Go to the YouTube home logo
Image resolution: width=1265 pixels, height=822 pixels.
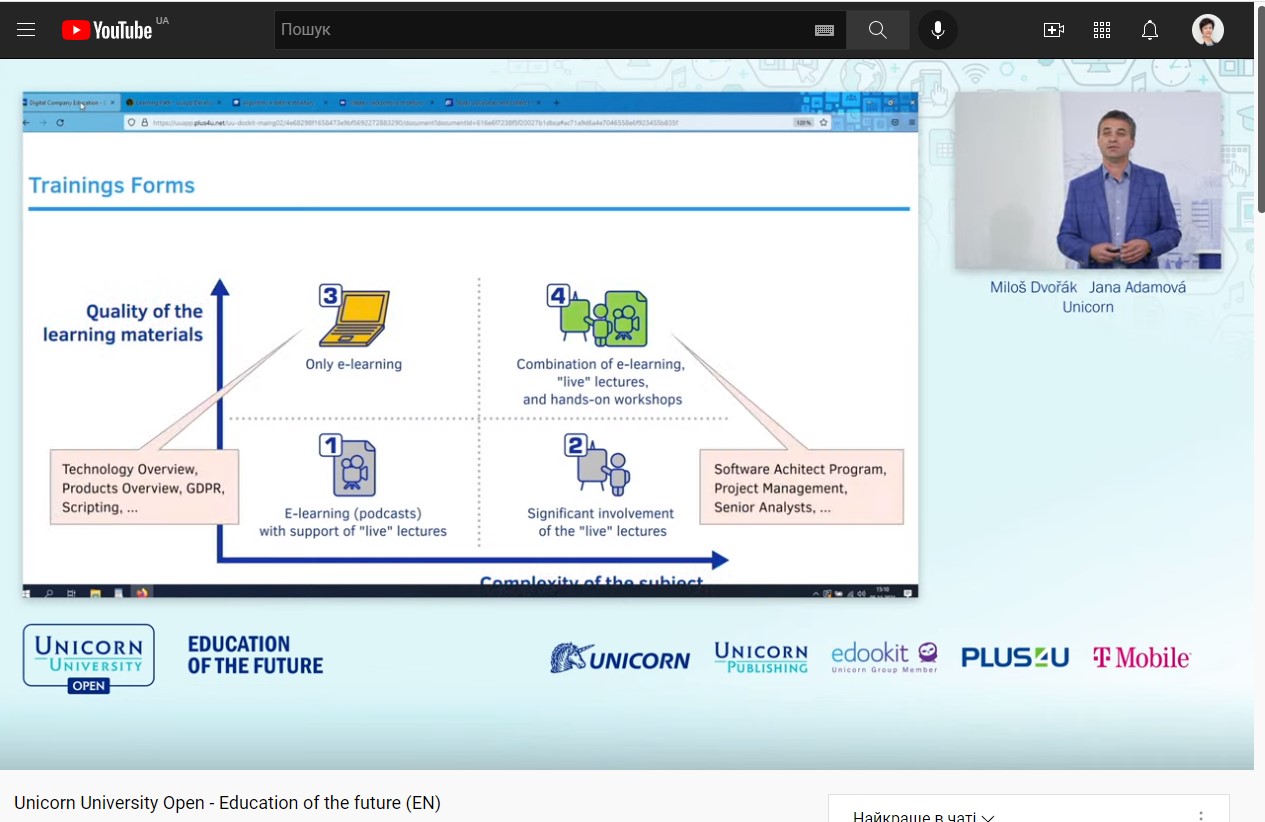coord(107,30)
